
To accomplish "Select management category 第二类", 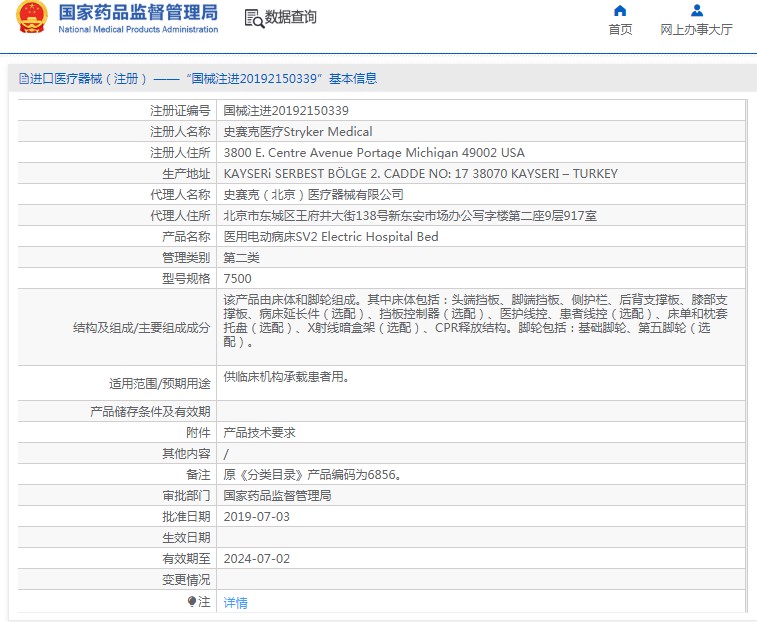I will point(241,258).
